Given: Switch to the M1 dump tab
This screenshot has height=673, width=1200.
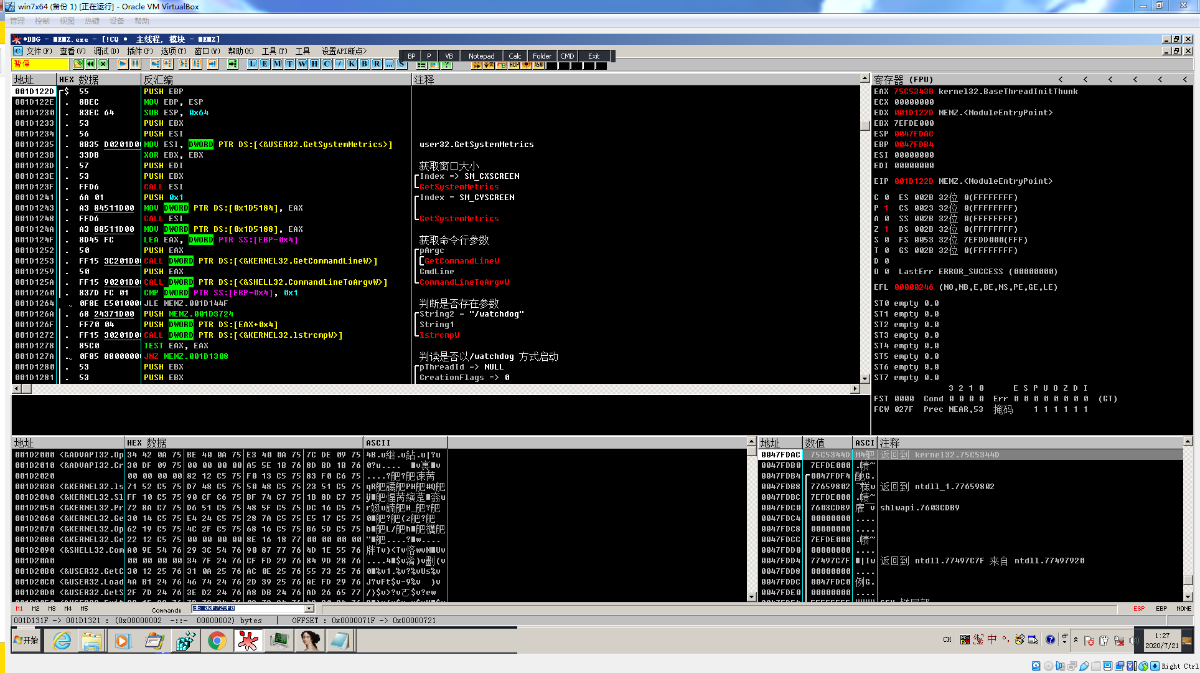Looking at the screenshot, I should coord(18,608).
